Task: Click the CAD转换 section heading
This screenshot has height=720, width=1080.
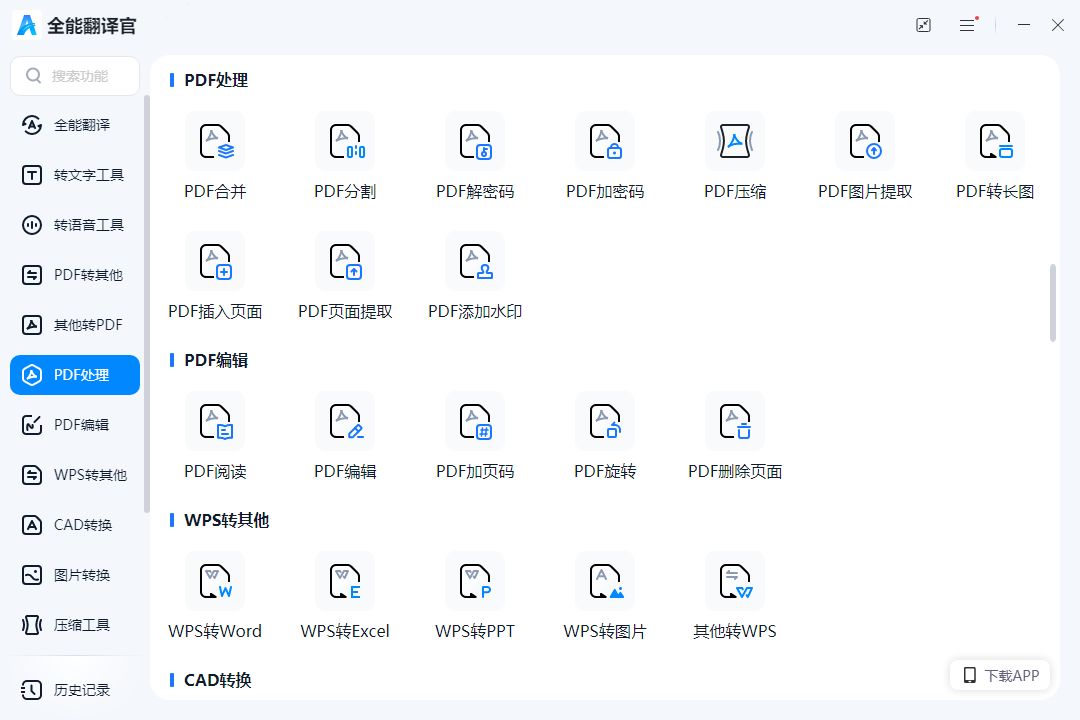Action: tap(218, 680)
